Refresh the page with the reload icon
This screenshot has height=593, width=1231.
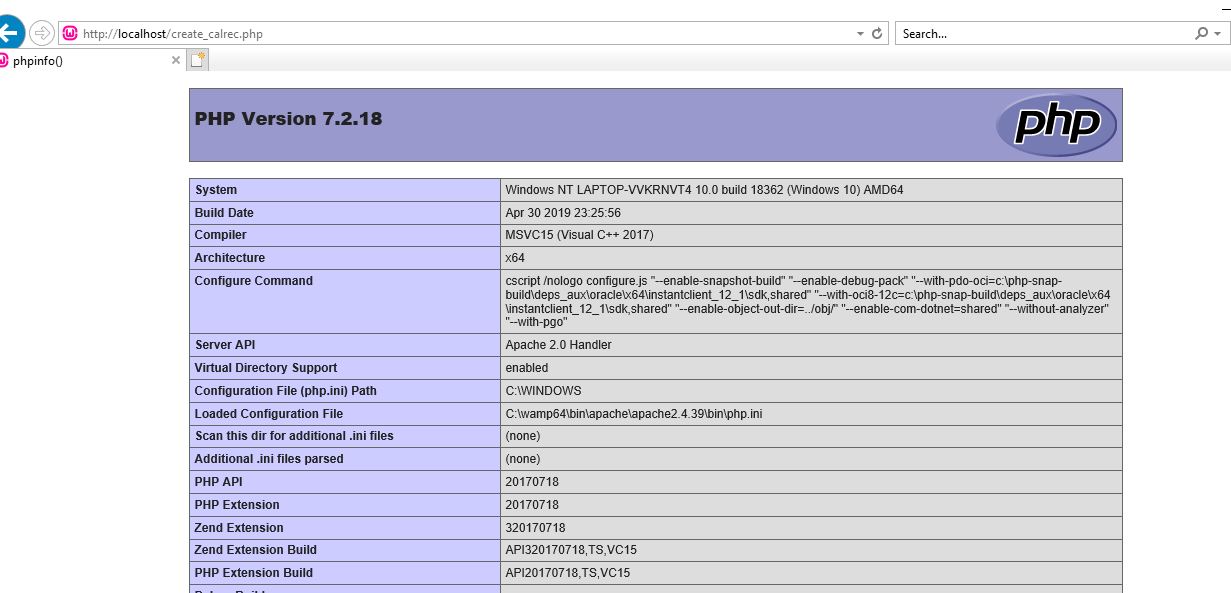(x=878, y=34)
